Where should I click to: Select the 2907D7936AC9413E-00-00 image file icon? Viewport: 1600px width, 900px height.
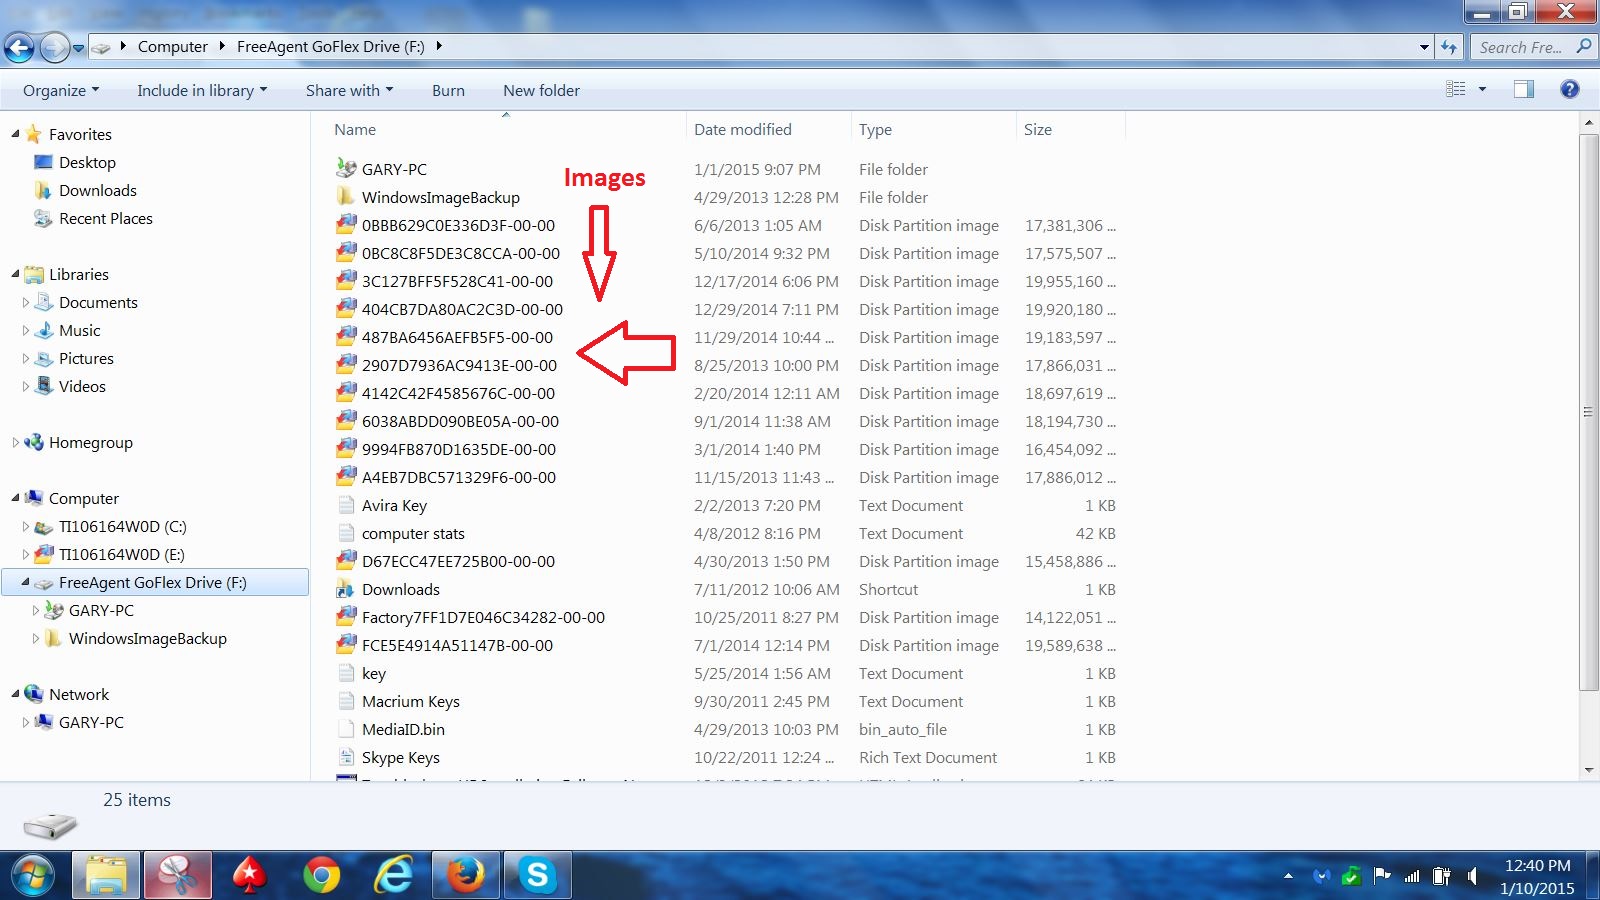pos(346,364)
